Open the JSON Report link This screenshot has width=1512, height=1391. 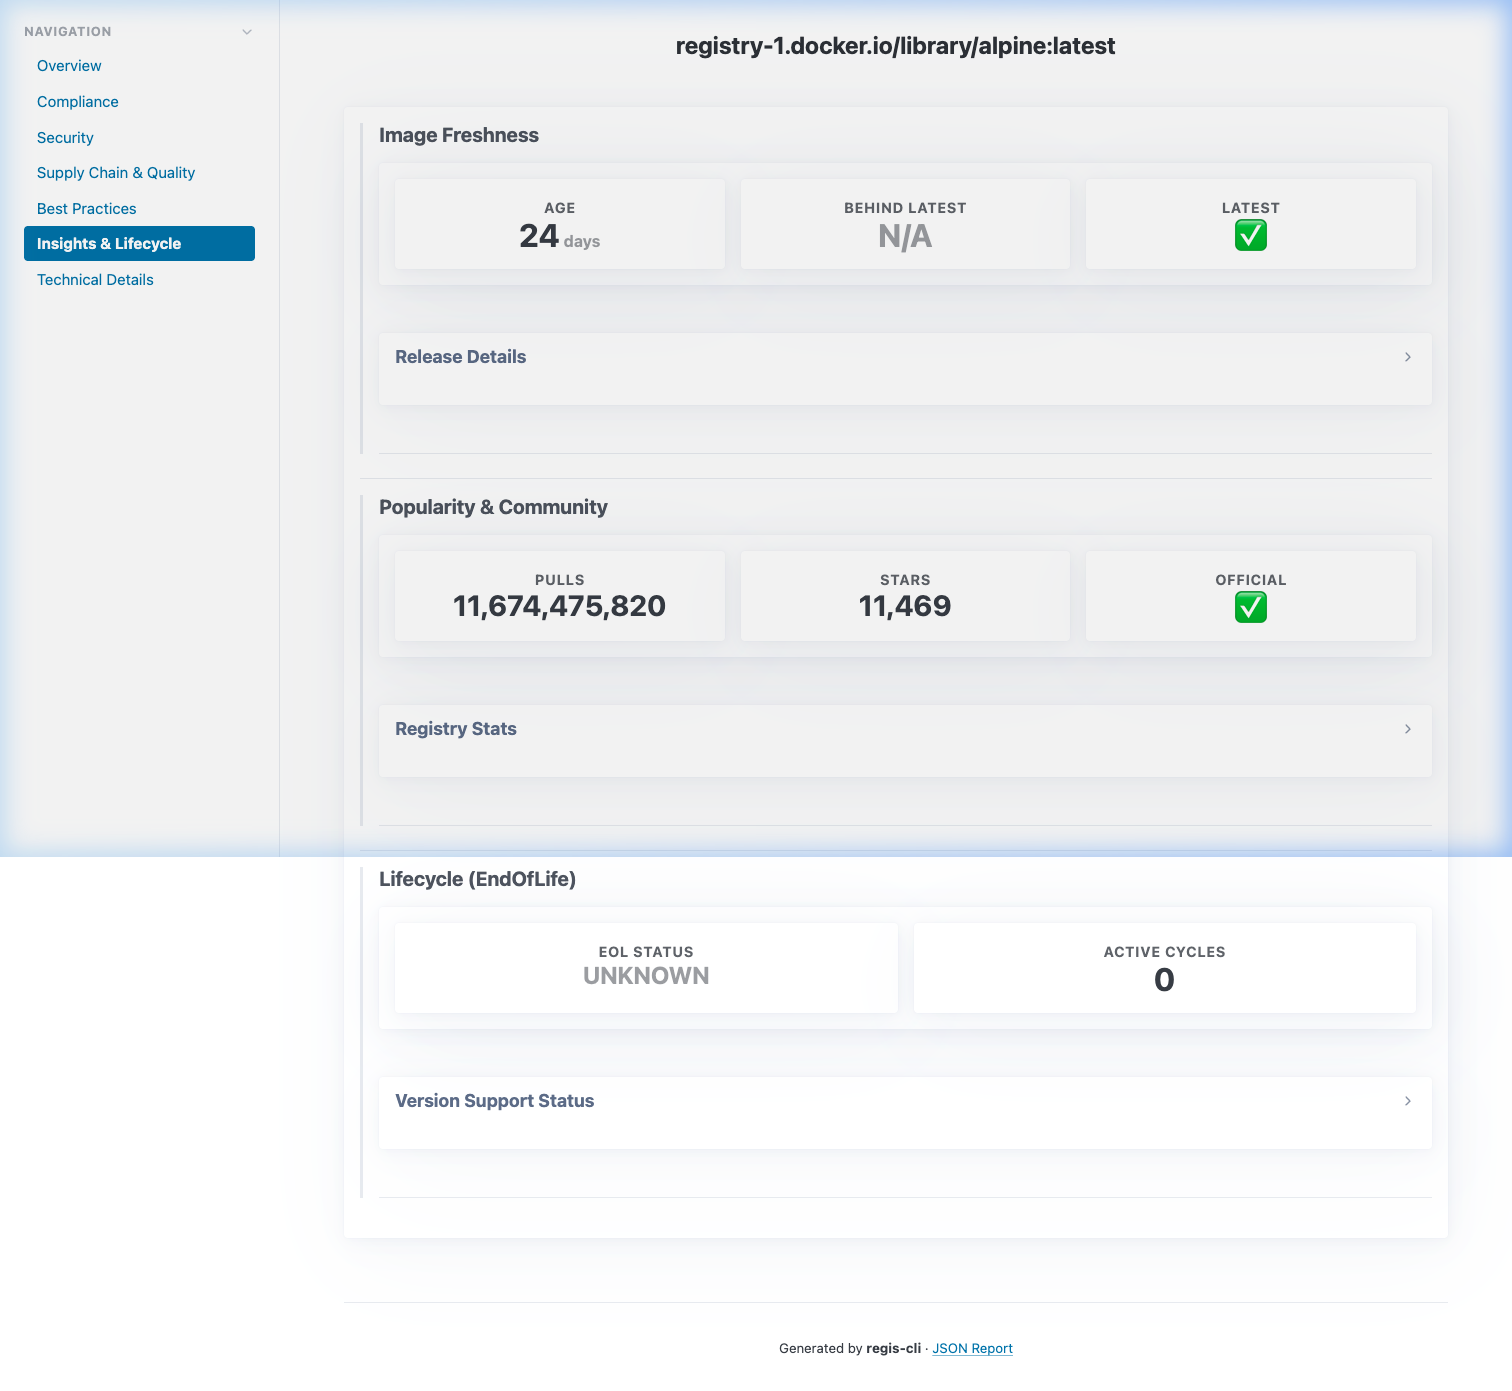point(972,1348)
